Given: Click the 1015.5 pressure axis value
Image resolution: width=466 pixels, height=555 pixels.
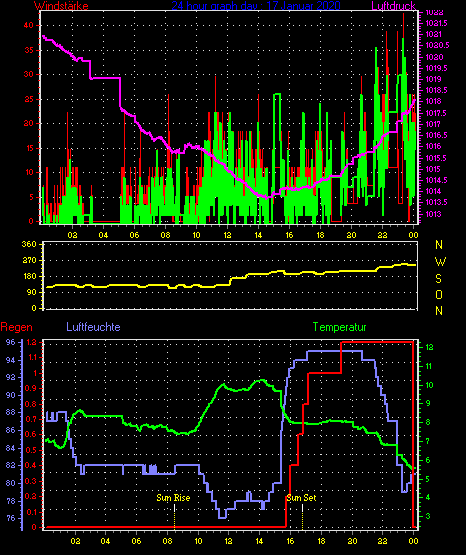Looking at the screenshot, I should point(436,158).
